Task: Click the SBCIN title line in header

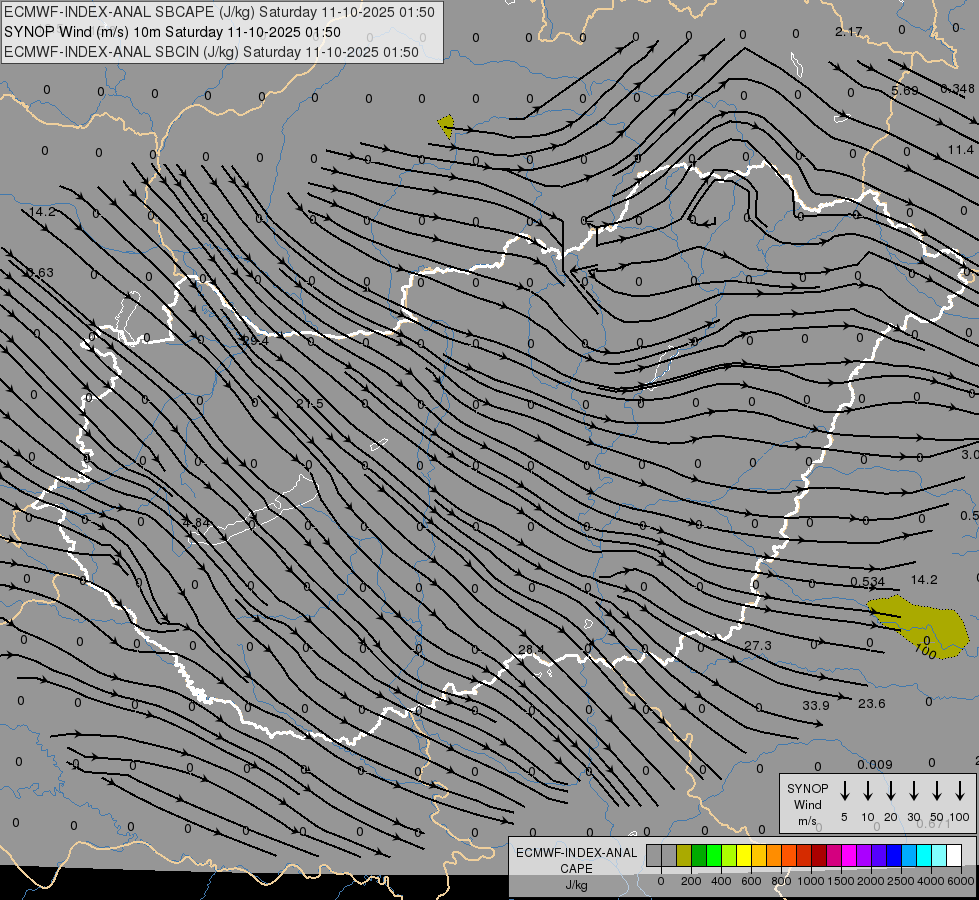Action: coord(211,52)
